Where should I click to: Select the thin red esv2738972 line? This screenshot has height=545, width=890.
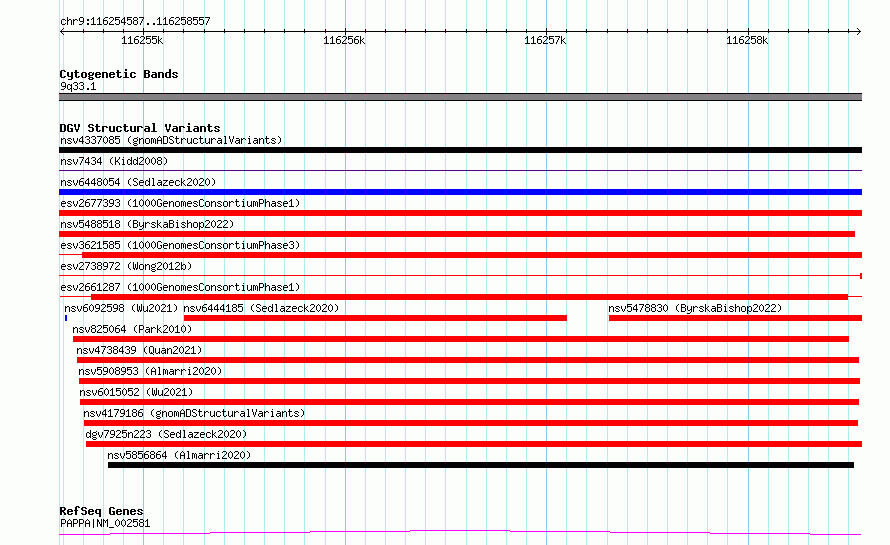[x=460, y=276]
